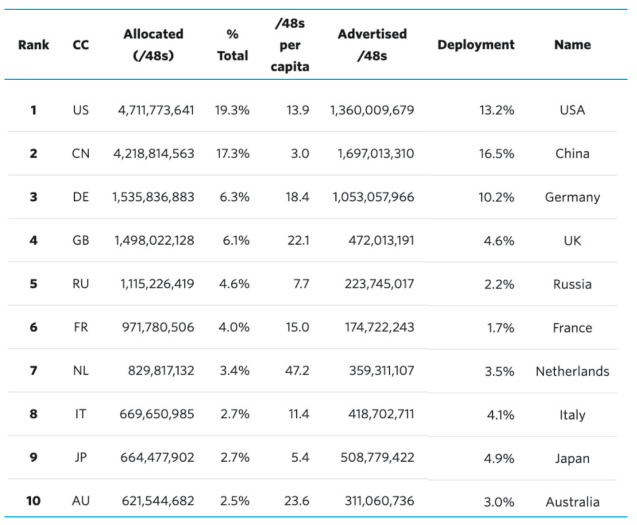Click the % Total column header

click(x=232, y=45)
